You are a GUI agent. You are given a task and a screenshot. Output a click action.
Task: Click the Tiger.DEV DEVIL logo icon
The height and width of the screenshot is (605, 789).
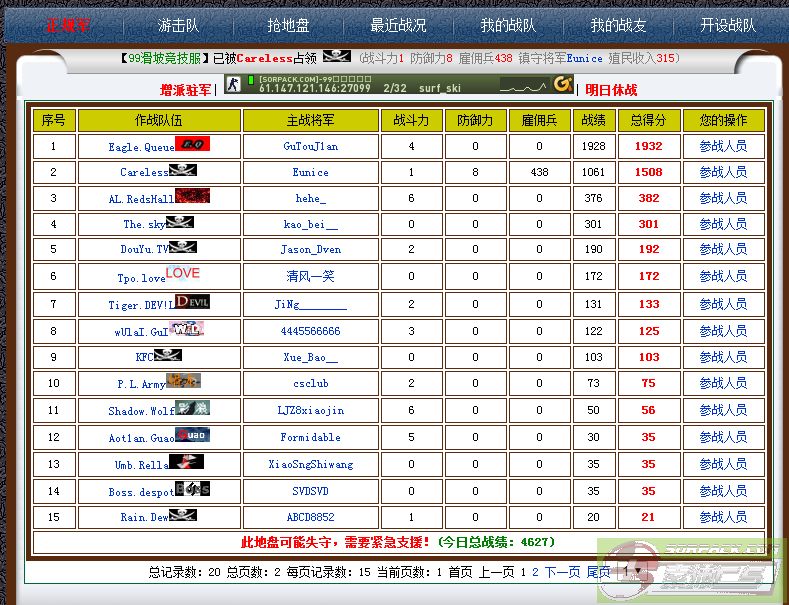point(192,301)
